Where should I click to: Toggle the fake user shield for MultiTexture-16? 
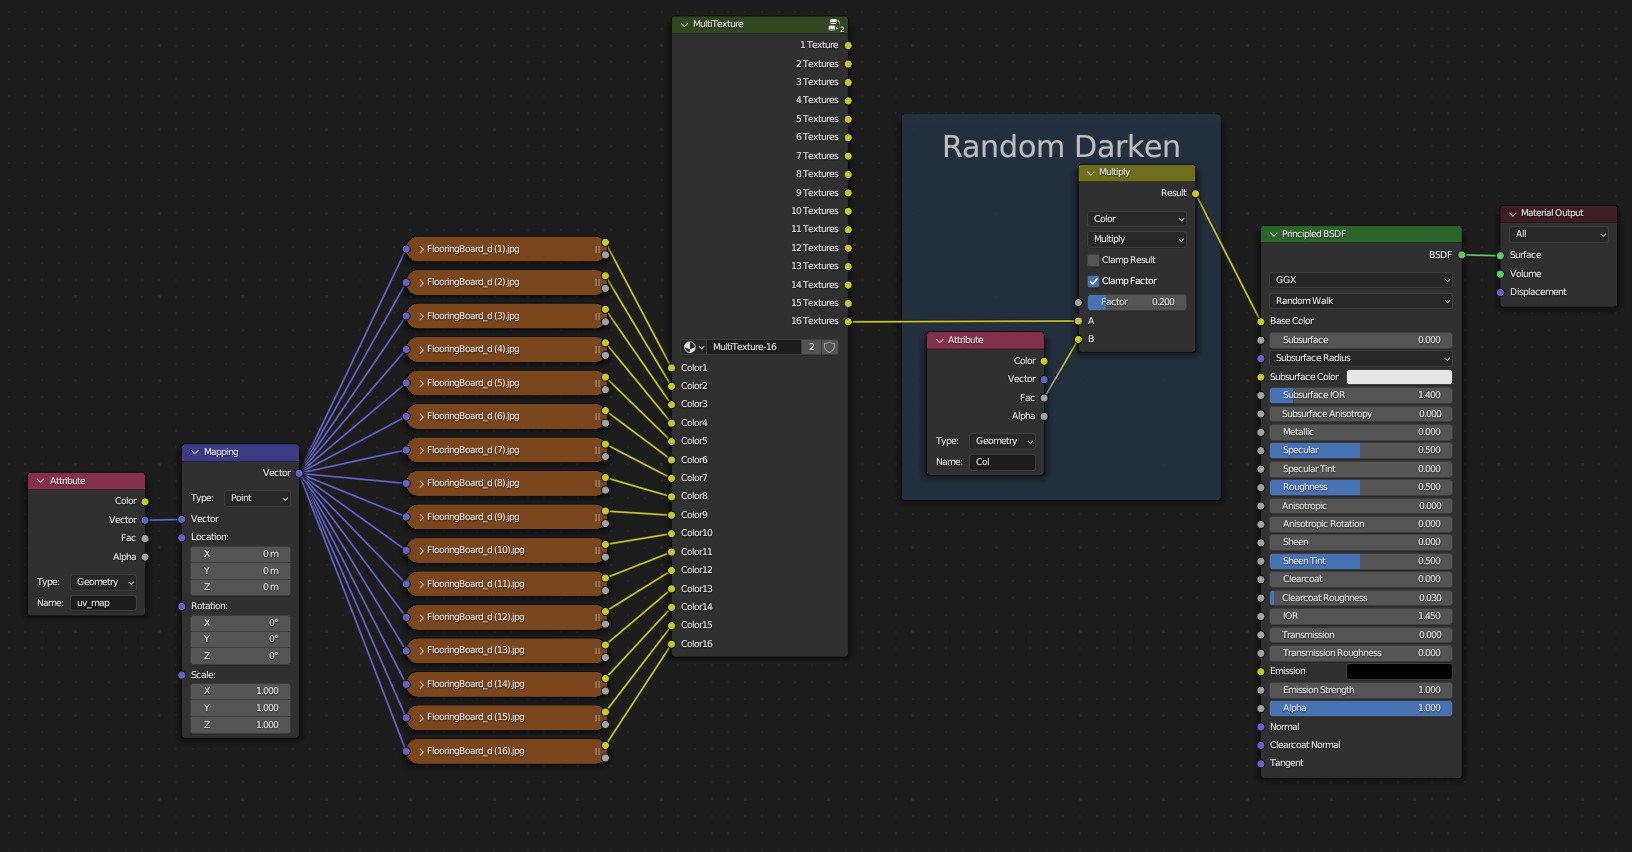(x=829, y=347)
